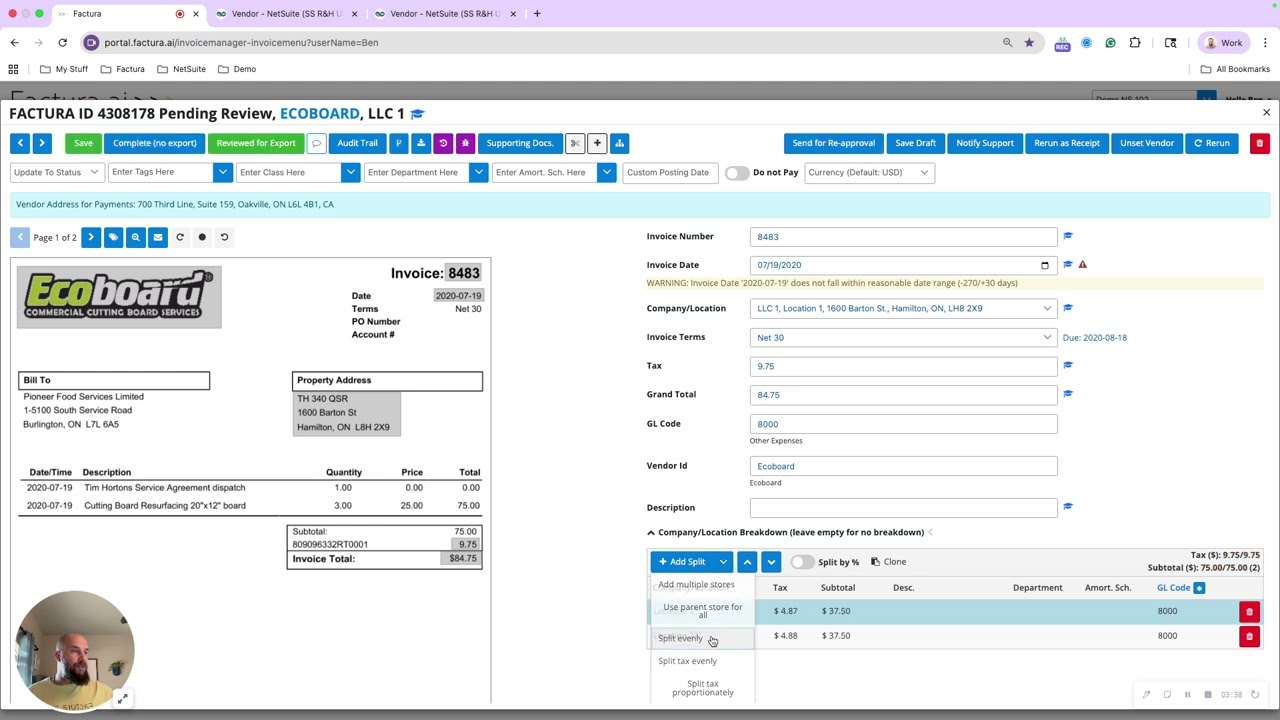Click the Custom Posting Date field
The height and width of the screenshot is (720, 1280).
[668, 172]
